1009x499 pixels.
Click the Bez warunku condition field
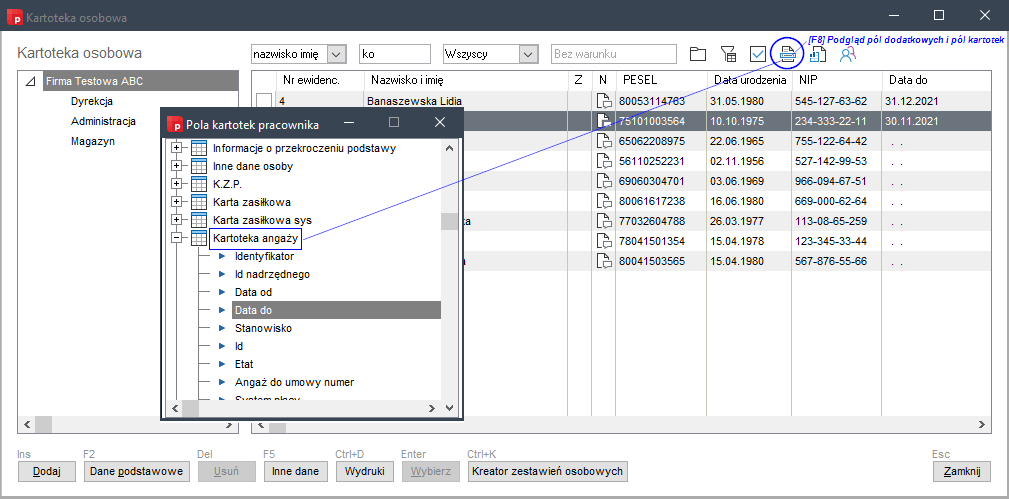[614, 54]
